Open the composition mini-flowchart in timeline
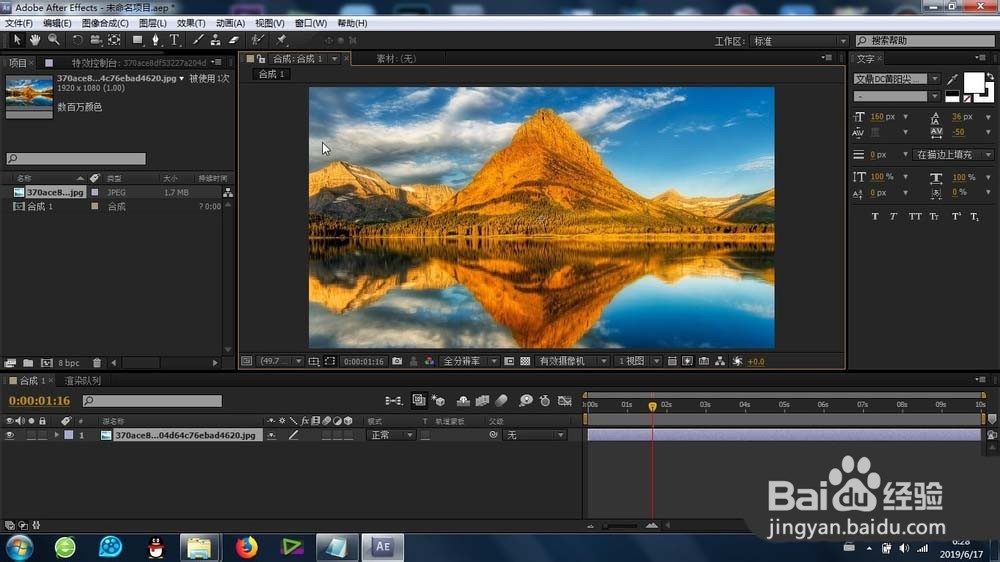The height and width of the screenshot is (562, 1000). 393,401
